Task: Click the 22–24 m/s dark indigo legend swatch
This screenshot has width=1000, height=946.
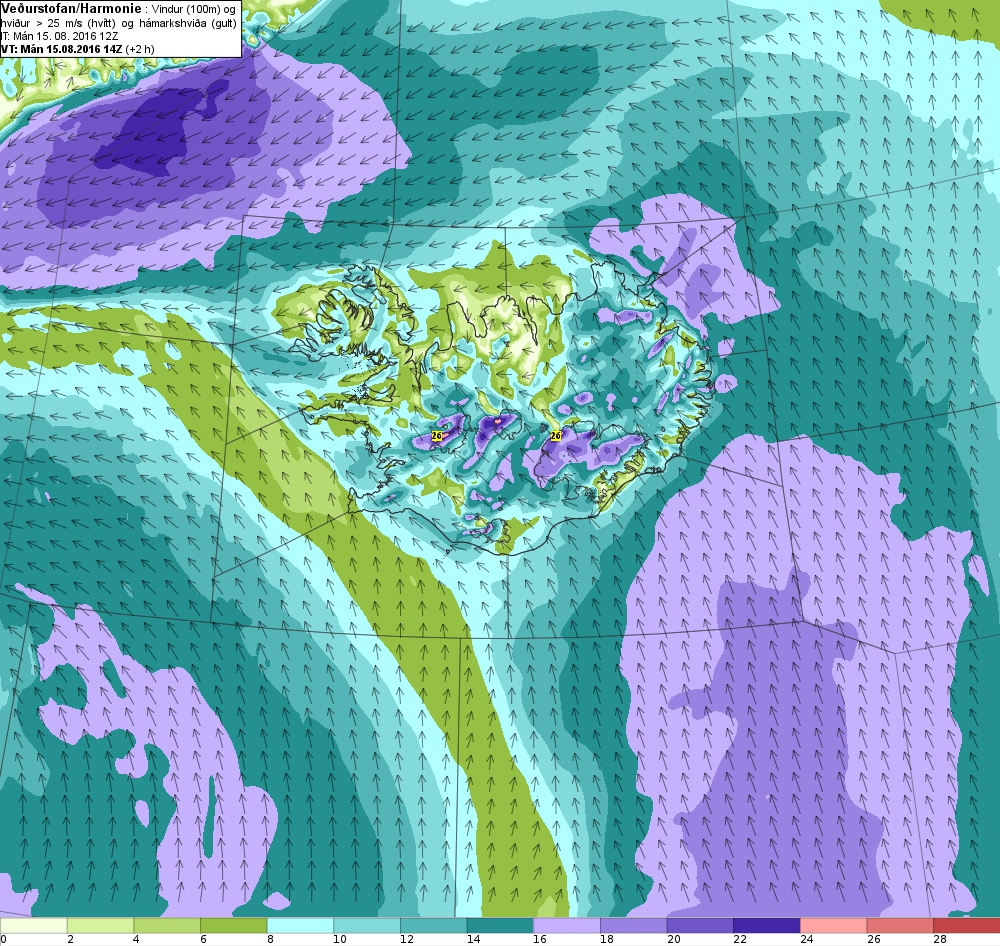Action: 767,925
